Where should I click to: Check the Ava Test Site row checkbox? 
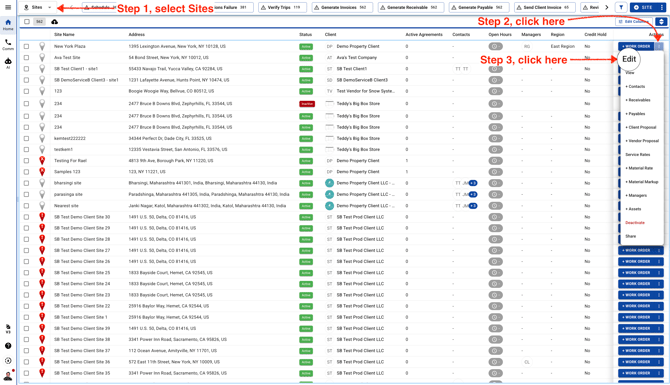[26, 57]
